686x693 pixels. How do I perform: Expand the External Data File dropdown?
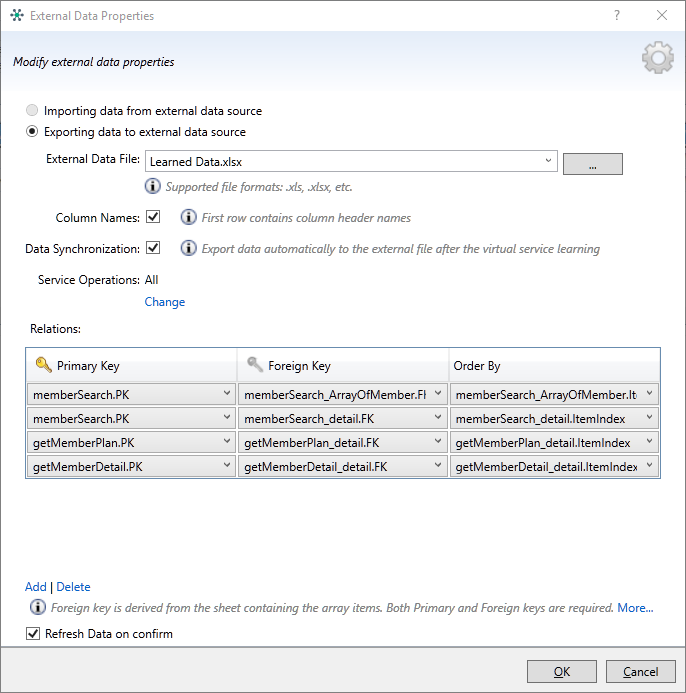point(549,161)
